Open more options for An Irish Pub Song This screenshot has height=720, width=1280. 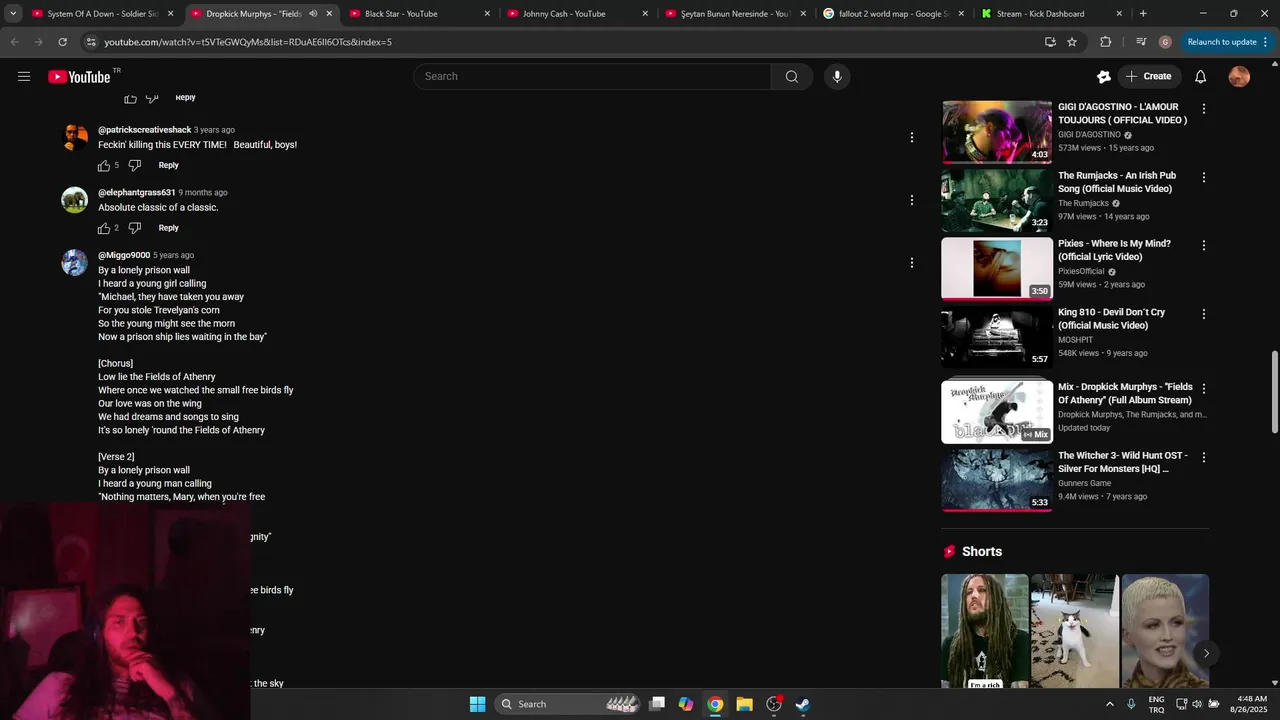tap(1203, 177)
